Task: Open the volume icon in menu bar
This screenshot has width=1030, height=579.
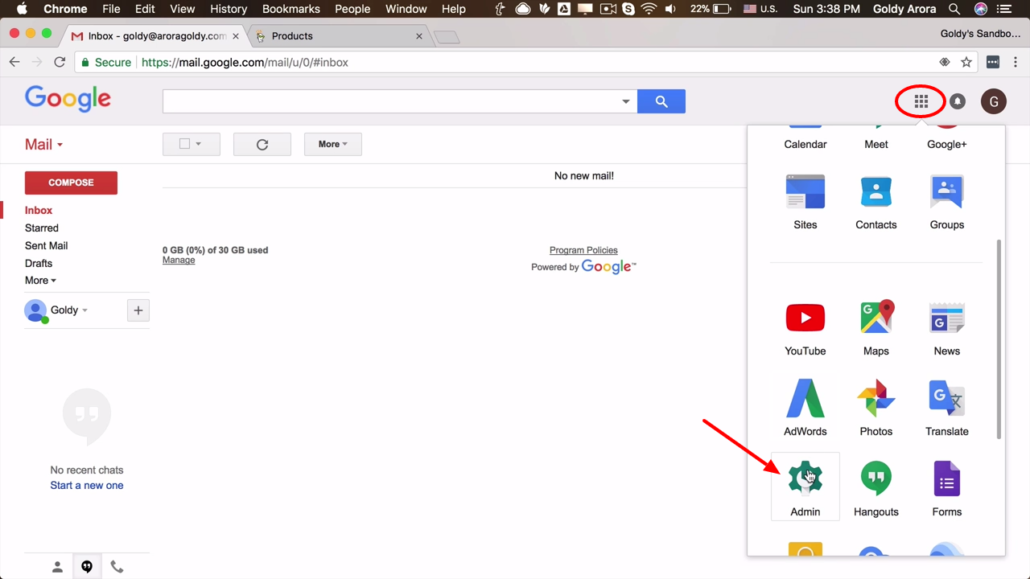Action: pos(670,9)
